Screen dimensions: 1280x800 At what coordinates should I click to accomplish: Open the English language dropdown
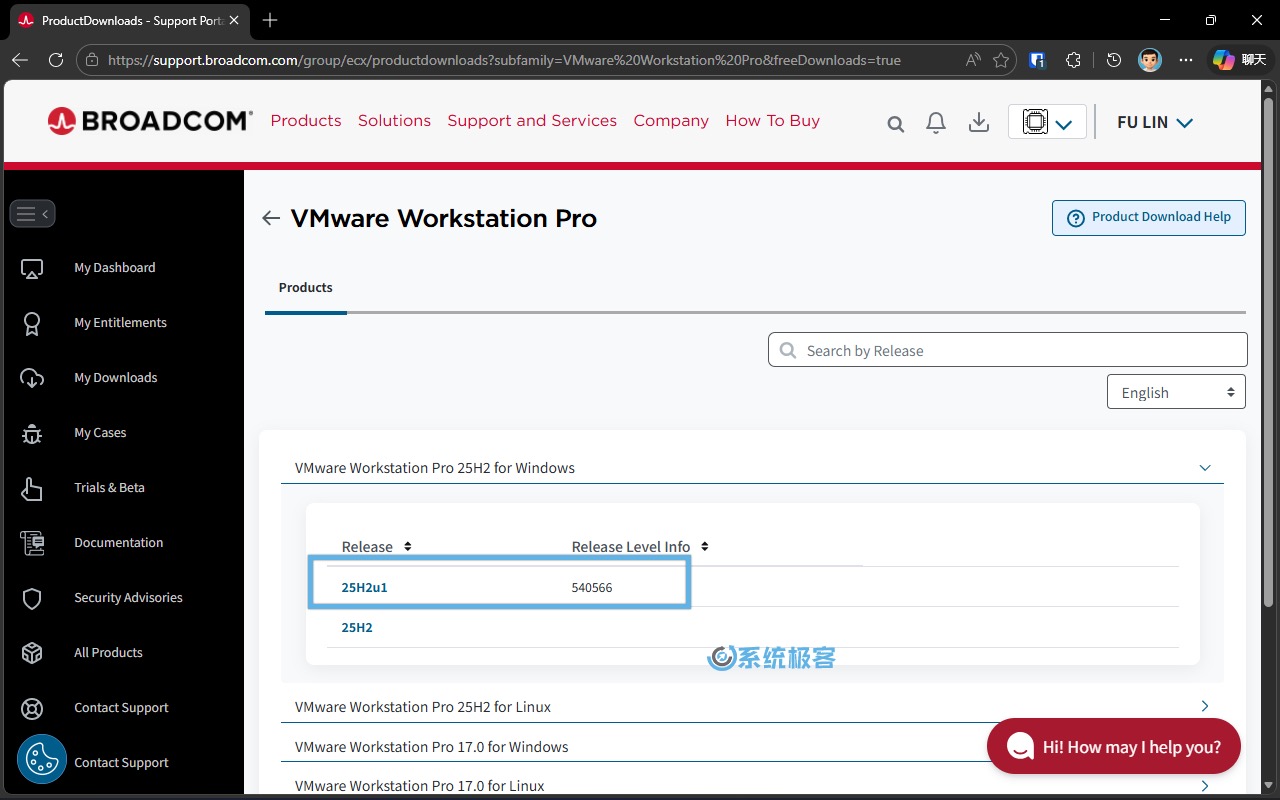(x=1176, y=392)
